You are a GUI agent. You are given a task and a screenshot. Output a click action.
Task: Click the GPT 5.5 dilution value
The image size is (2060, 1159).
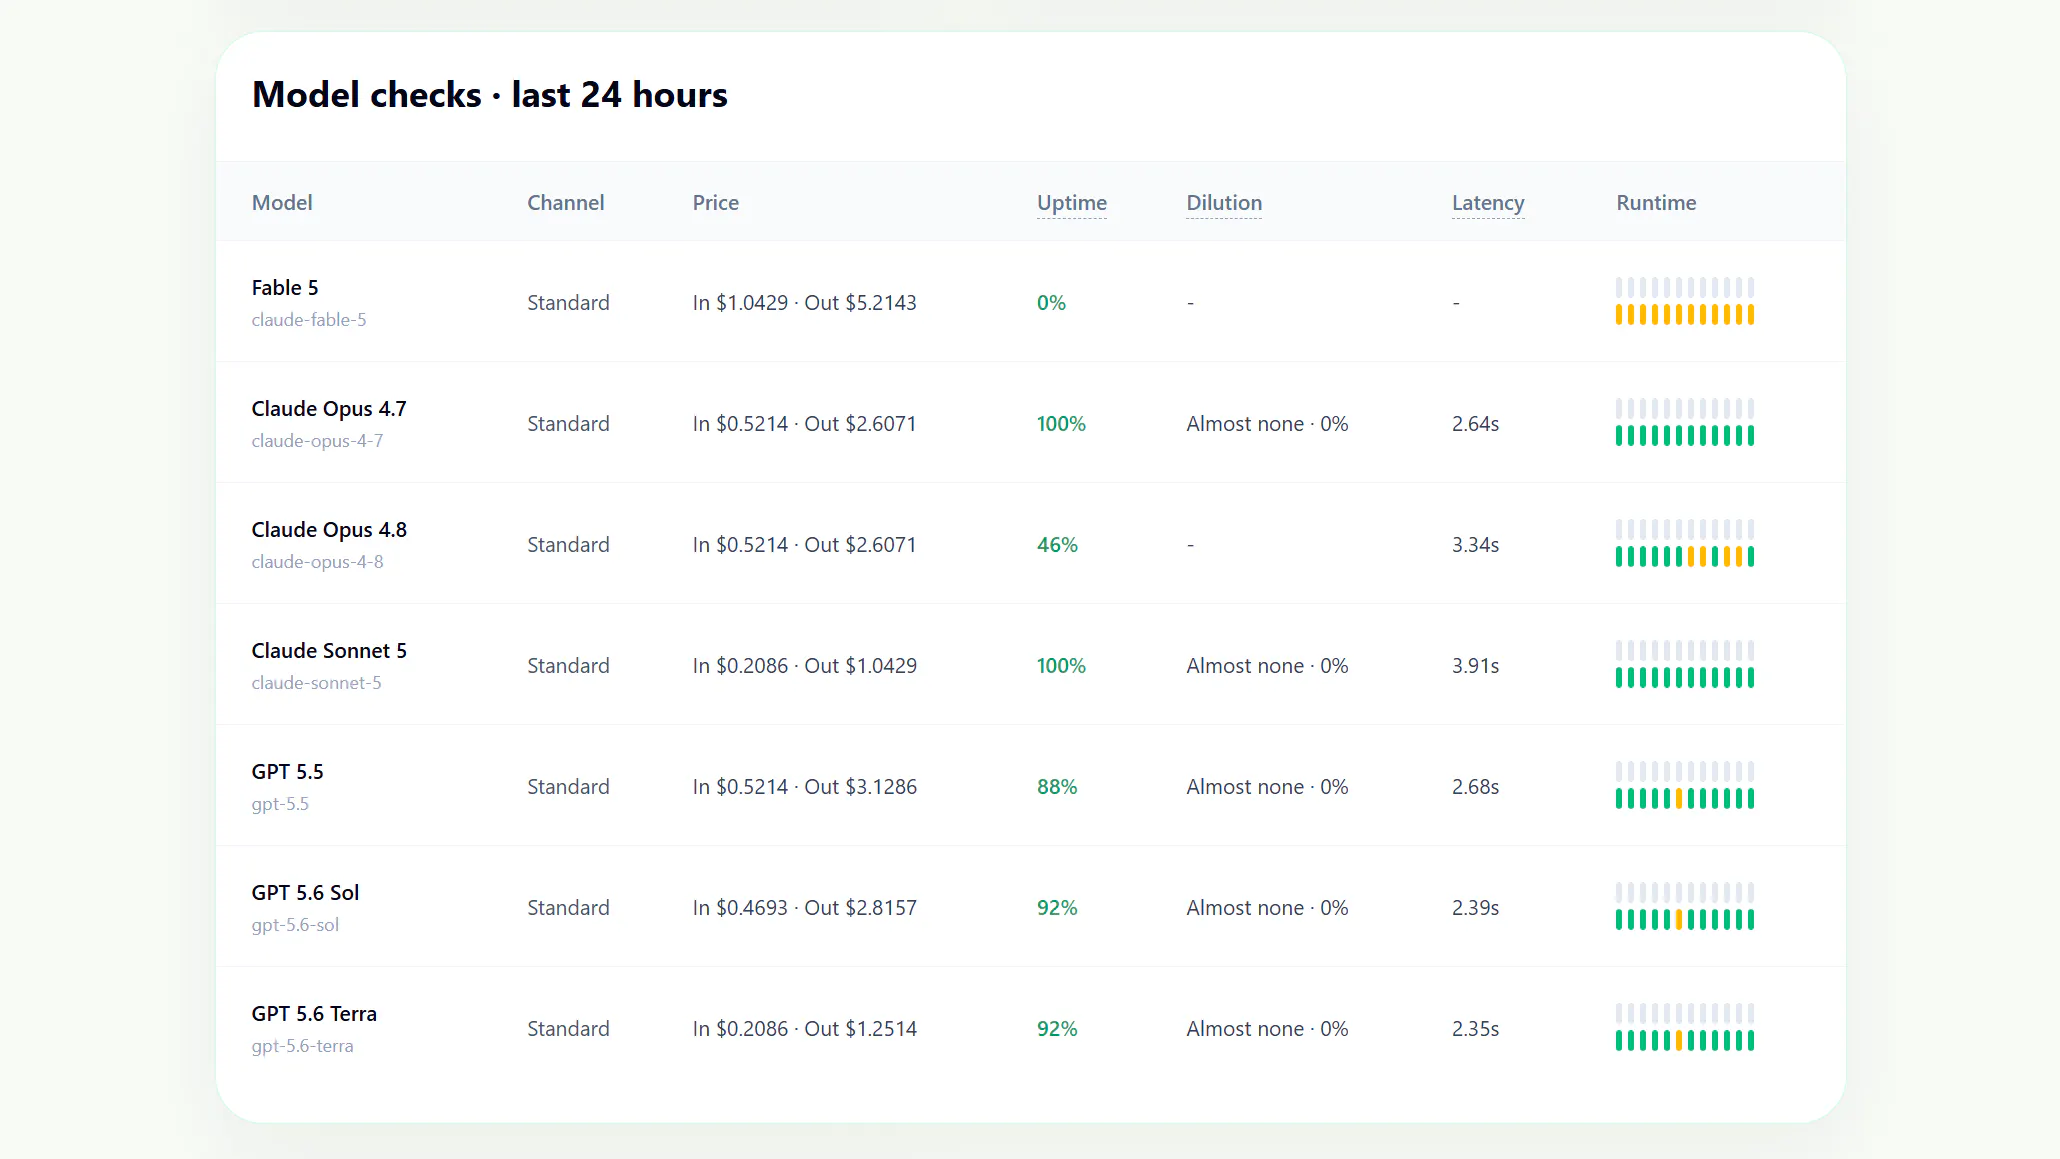tap(1267, 787)
